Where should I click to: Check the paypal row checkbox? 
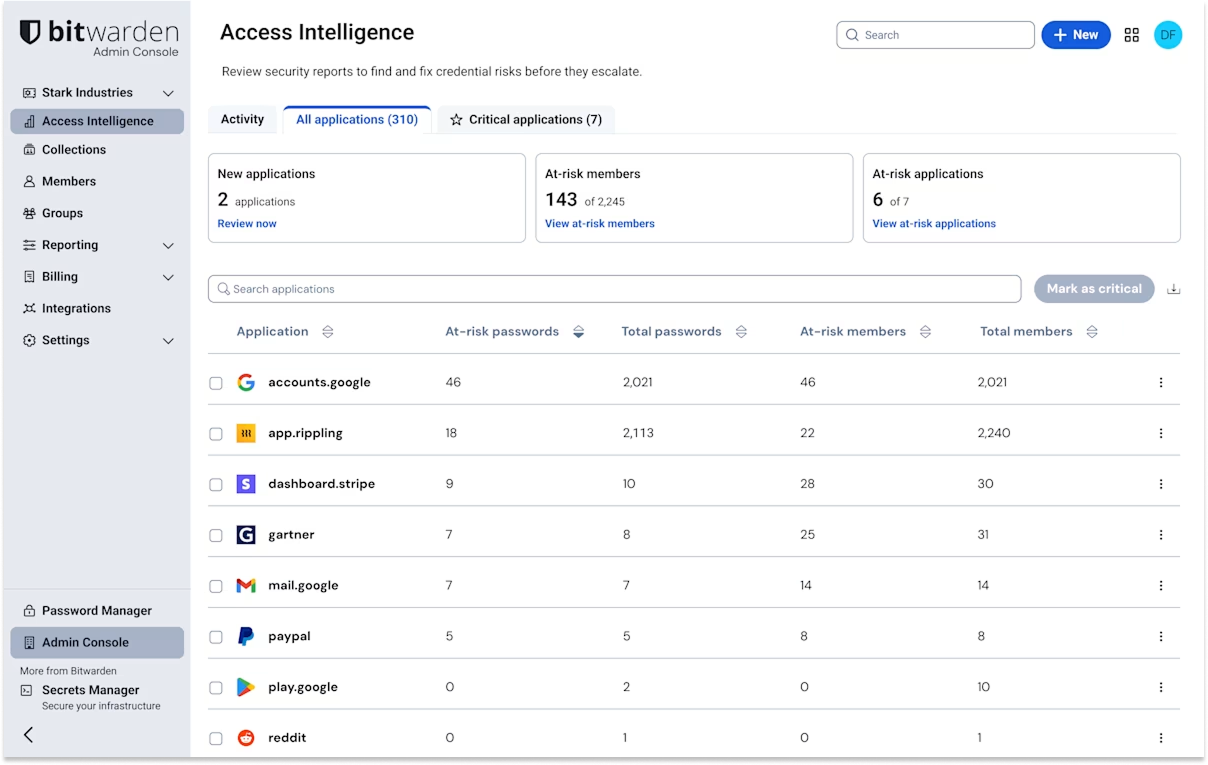point(216,636)
